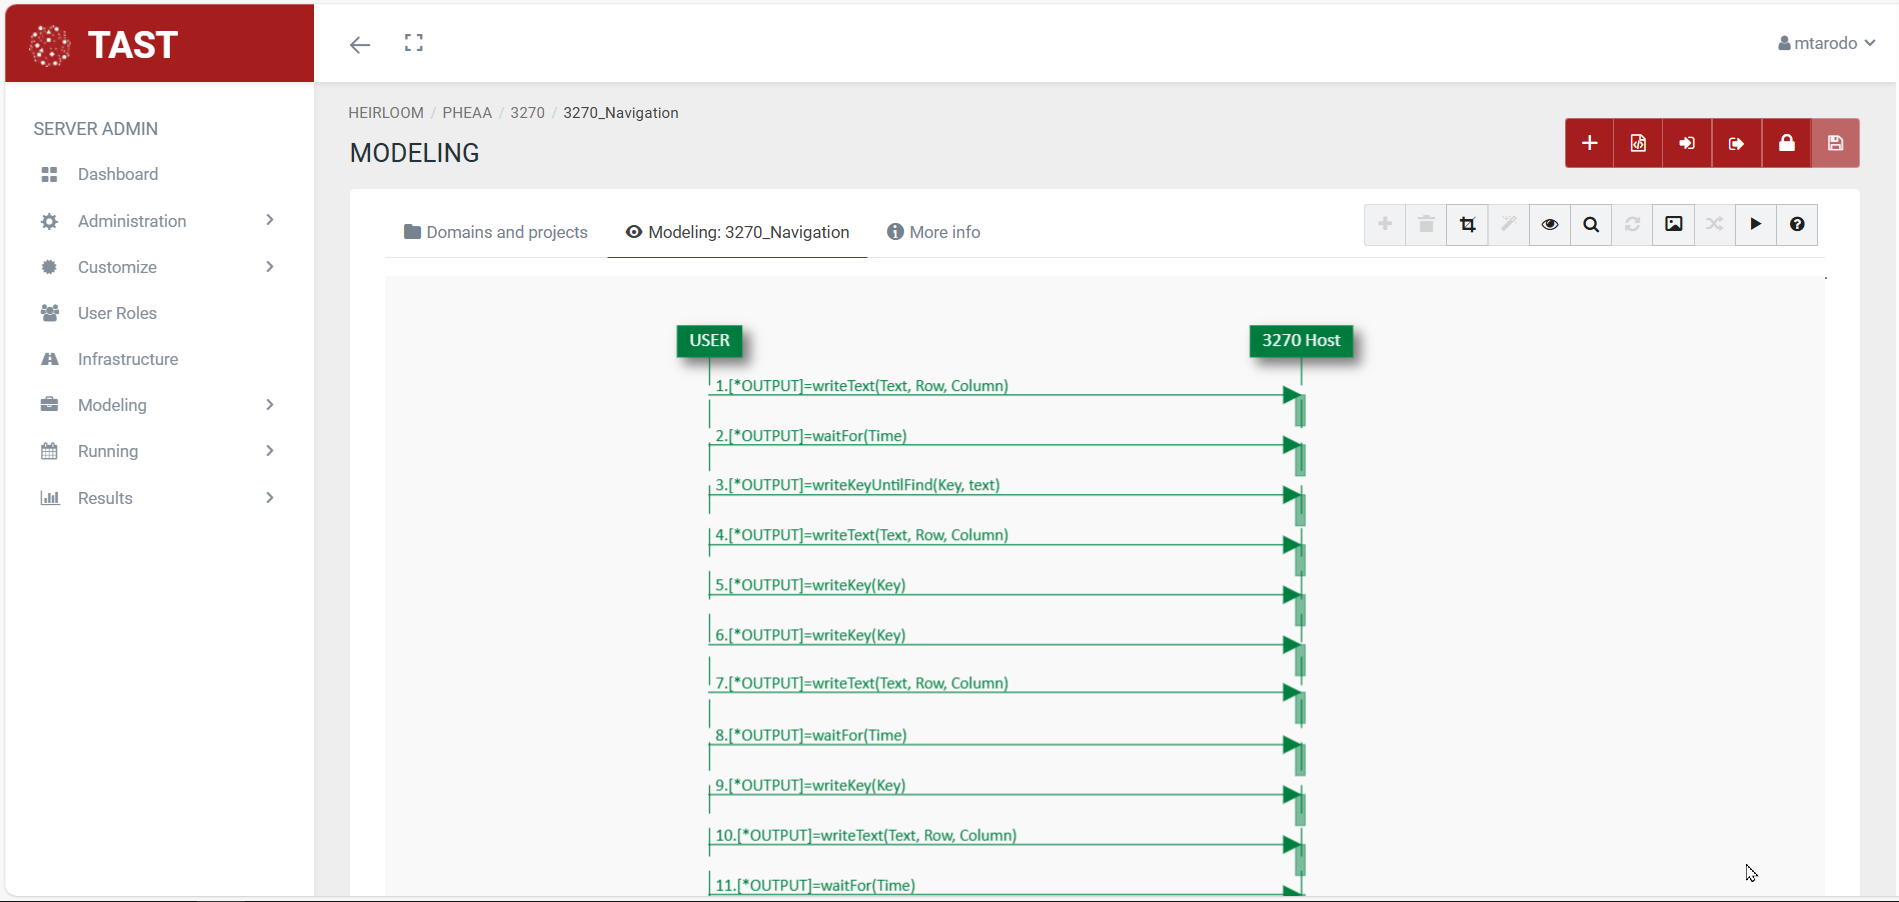
Task: Open the mtarodo user dropdown
Action: 1826,43
